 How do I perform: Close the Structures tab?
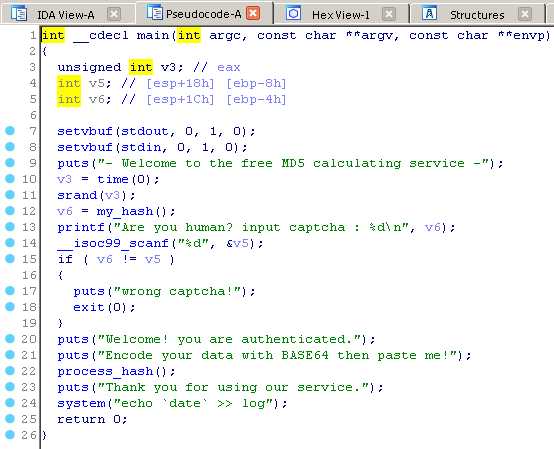click(525, 14)
